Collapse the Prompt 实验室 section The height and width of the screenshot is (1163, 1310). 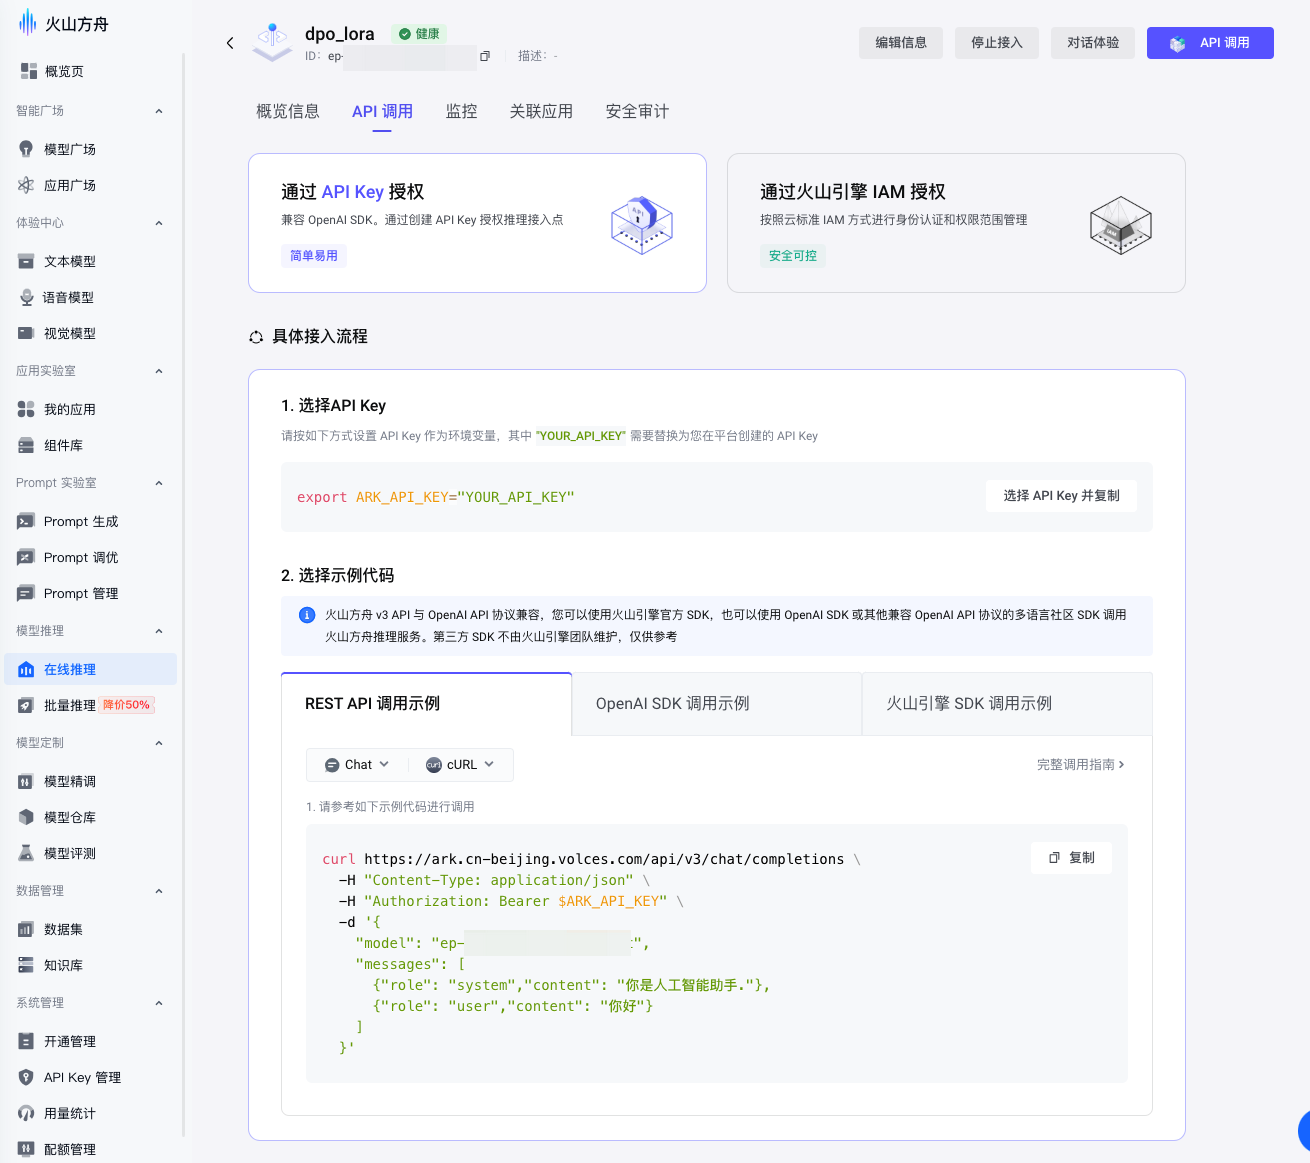pos(159,483)
